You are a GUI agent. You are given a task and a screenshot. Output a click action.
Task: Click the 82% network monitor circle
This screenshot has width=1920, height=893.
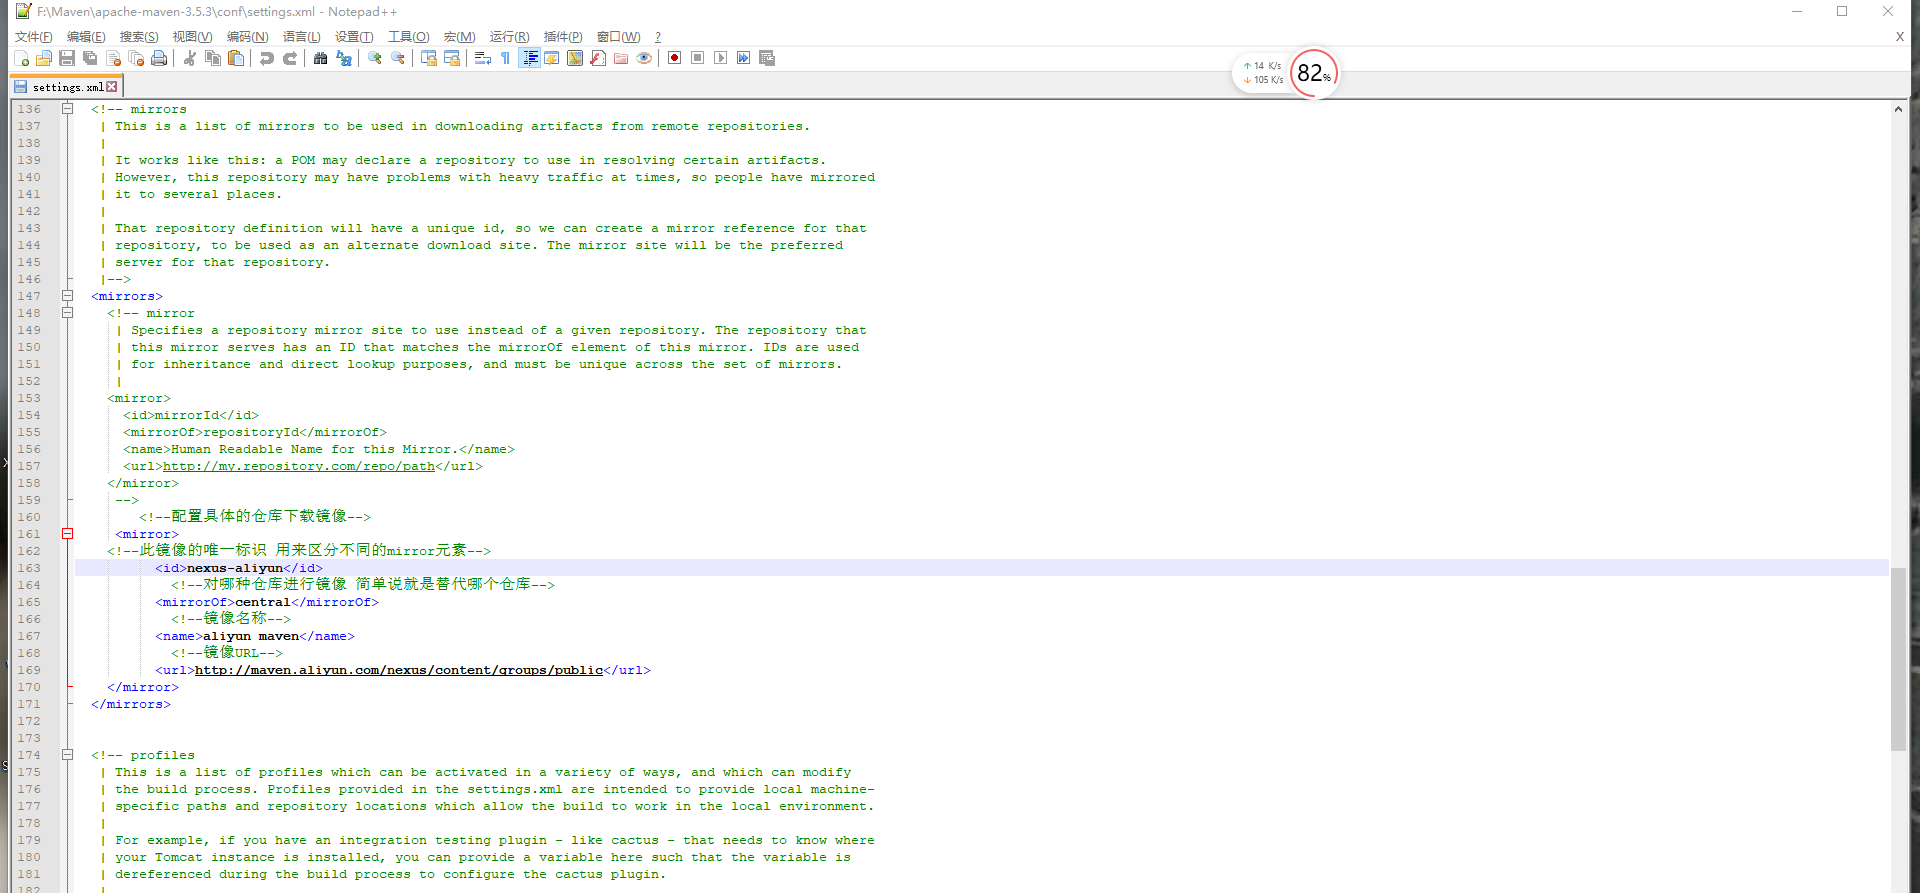pos(1313,73)
